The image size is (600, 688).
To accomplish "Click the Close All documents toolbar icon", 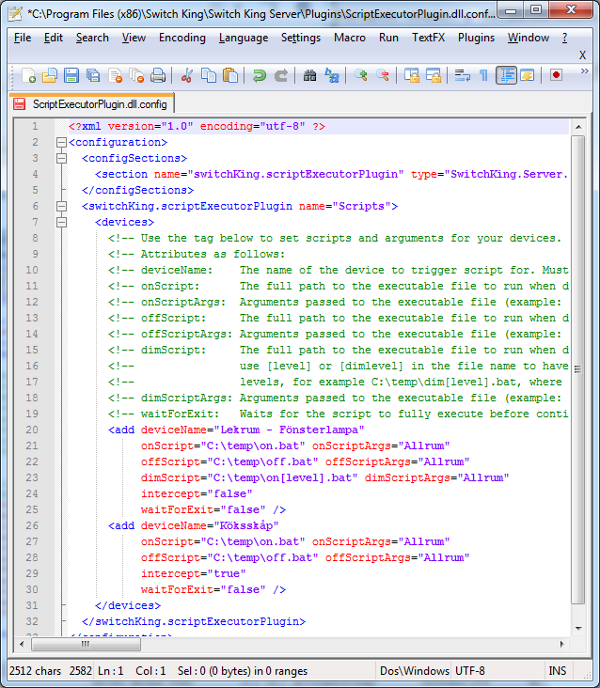I will tap(137, 76).
